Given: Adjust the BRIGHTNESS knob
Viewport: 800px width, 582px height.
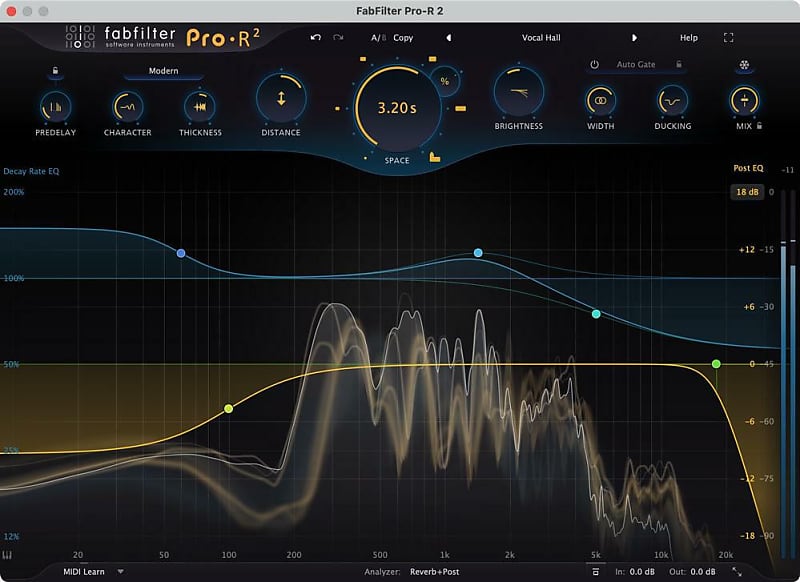Looking at the screenshot, I should 517,100.
